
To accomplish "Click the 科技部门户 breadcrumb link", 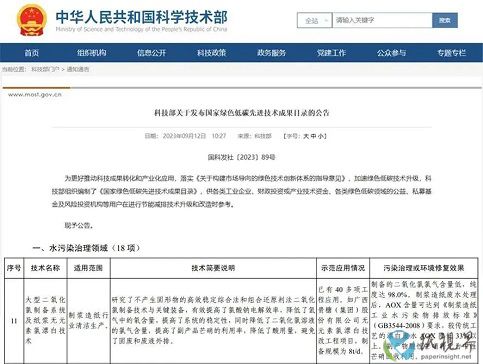I will [45, 69].
